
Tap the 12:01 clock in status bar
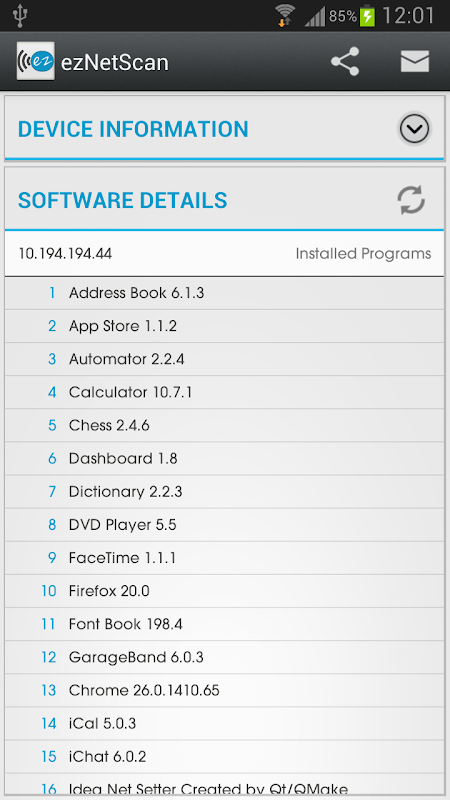pyautogui.click(x=408, y=16)
